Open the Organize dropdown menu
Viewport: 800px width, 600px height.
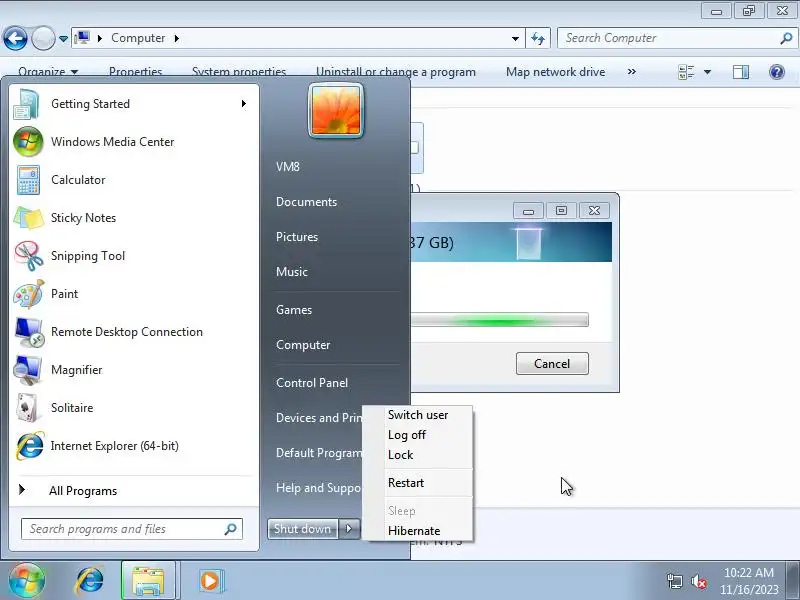tap(48, 72)
